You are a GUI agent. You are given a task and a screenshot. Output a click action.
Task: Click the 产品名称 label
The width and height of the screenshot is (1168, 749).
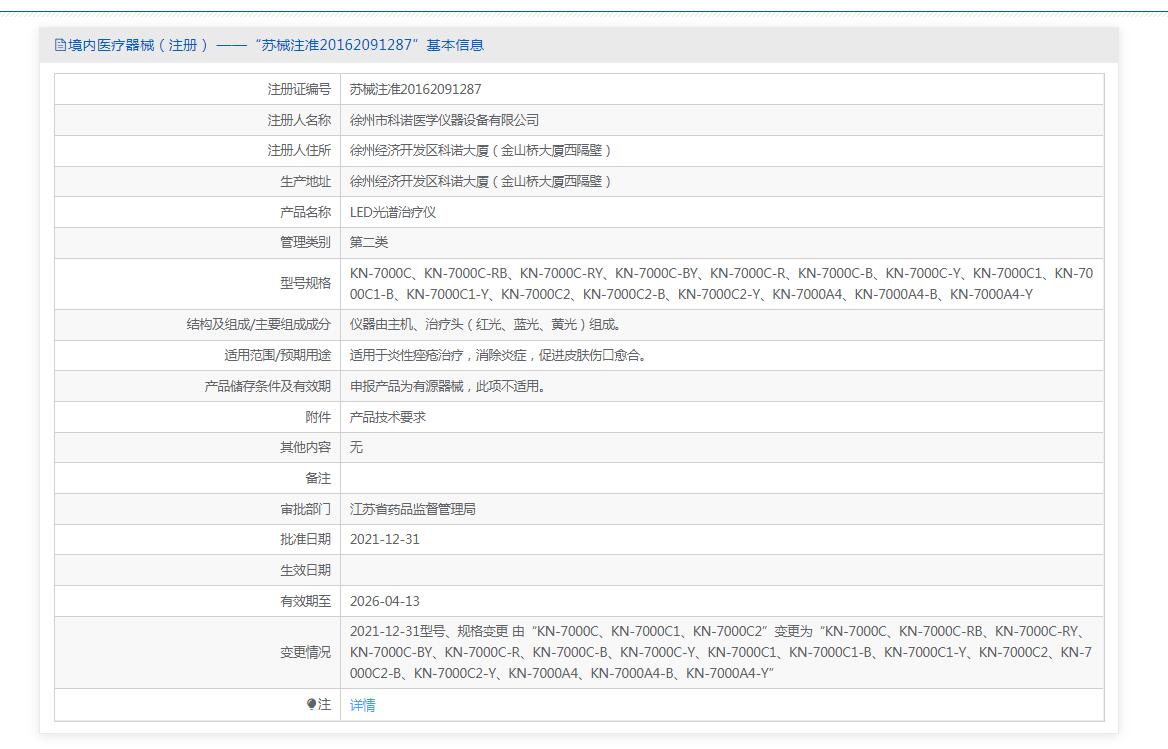305,212
